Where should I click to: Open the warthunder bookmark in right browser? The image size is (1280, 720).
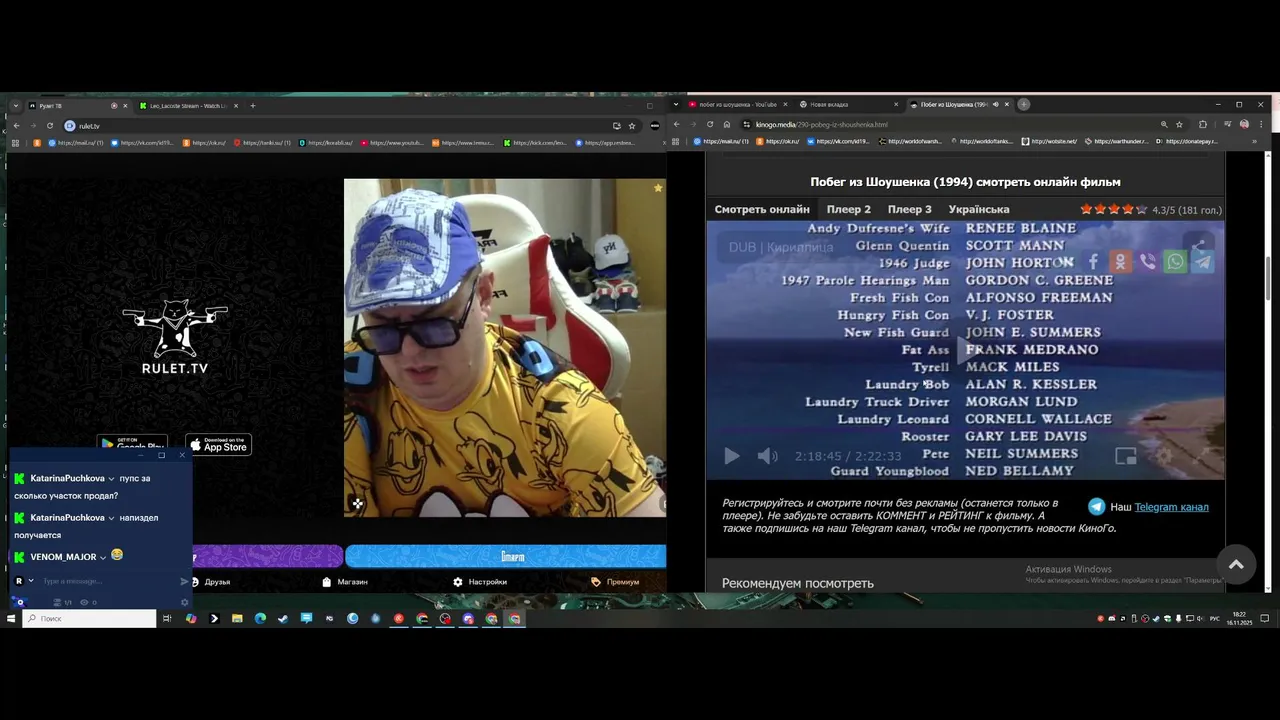pos(1119,142)
